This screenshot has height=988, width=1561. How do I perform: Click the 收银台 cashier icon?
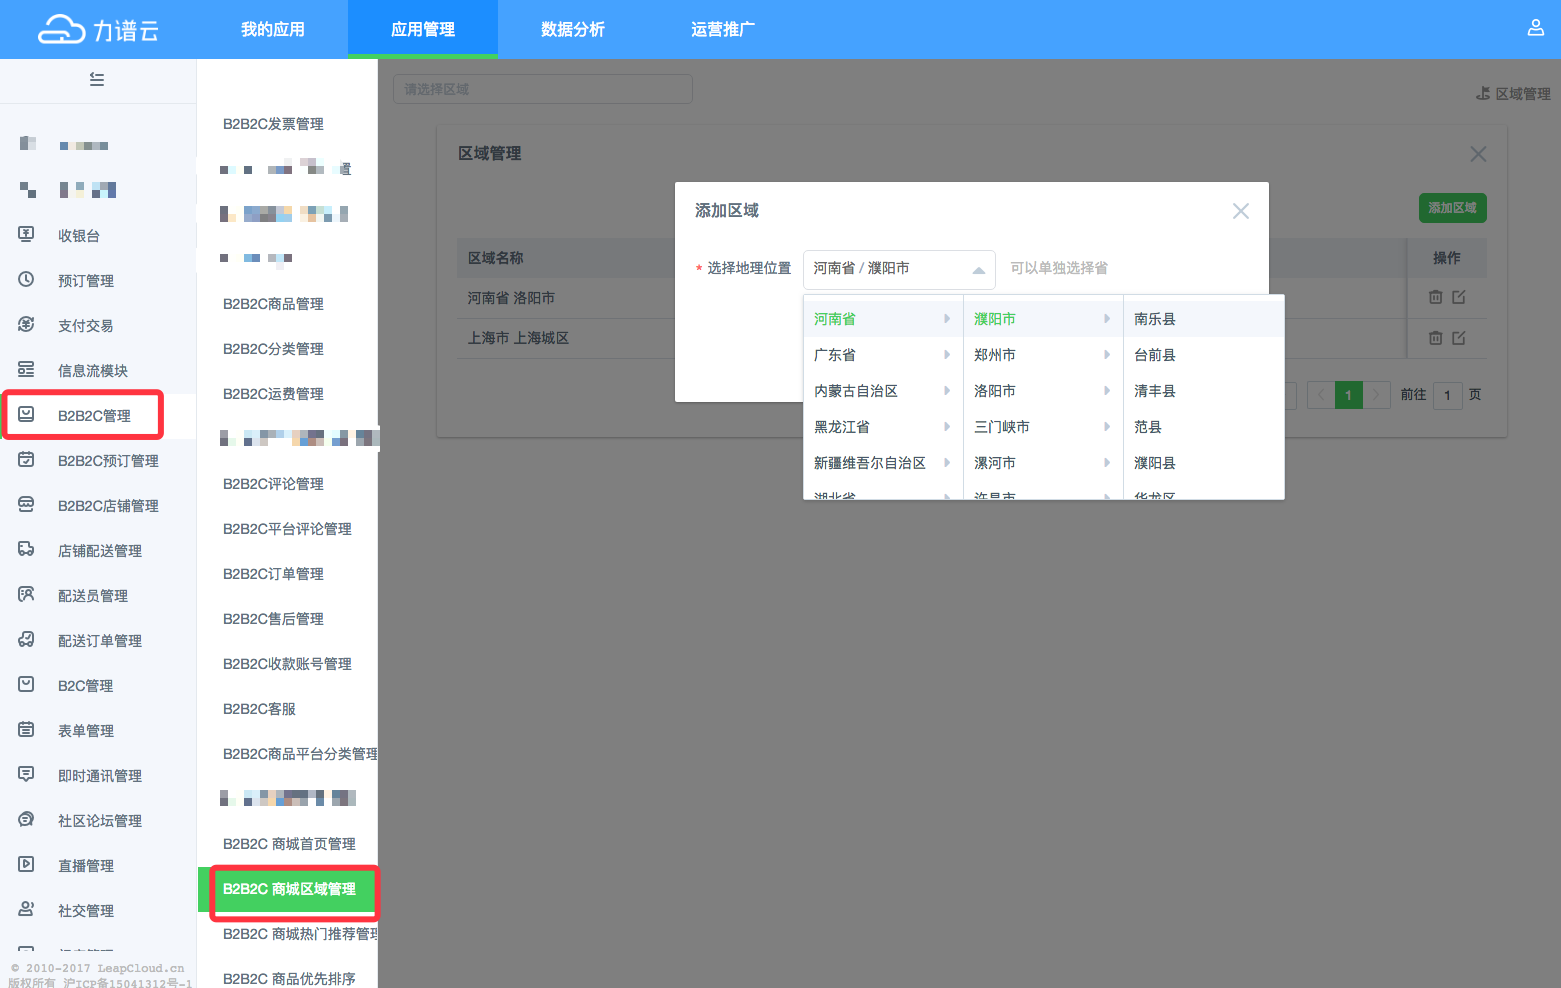click(27, 234)
